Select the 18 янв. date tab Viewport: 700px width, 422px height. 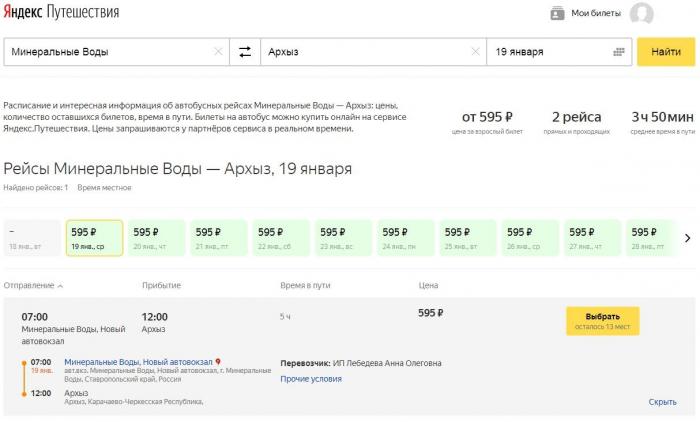point(32,238)
